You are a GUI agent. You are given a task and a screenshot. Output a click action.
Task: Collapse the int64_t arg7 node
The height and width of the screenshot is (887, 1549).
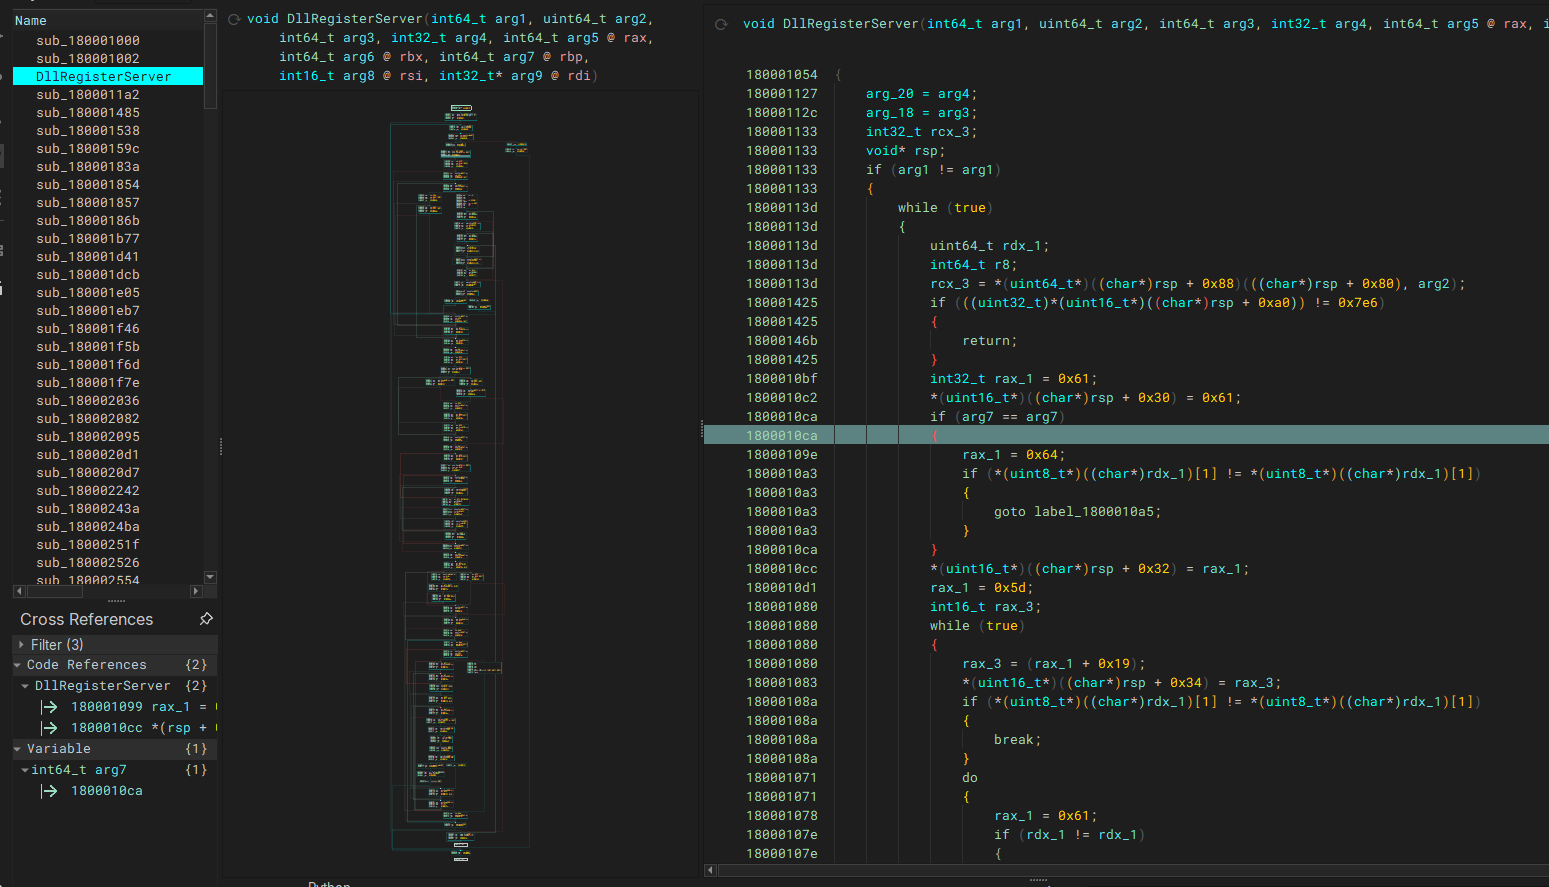point(25,770)
